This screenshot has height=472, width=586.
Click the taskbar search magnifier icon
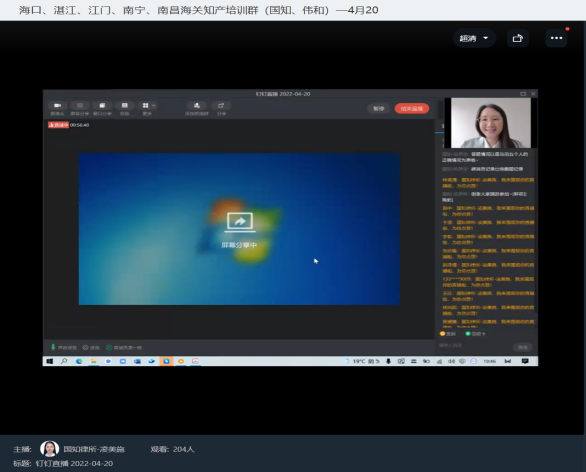click(64, 361)
